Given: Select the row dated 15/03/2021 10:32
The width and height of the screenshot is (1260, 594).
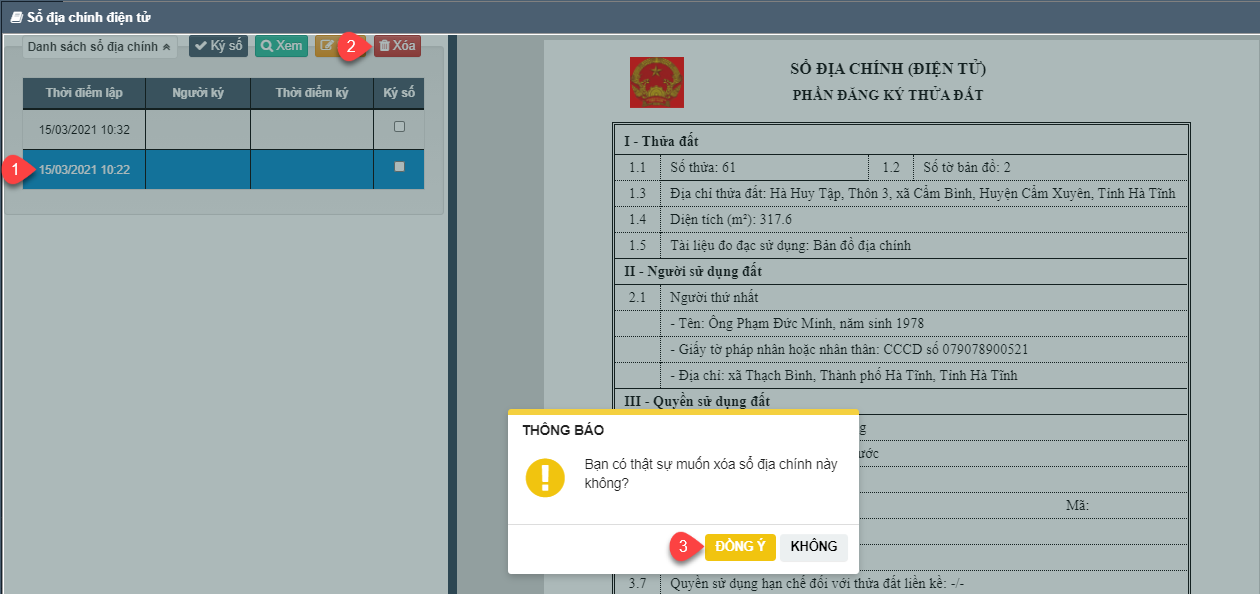Looking at the screenshot, I should (x=84, y=130).
